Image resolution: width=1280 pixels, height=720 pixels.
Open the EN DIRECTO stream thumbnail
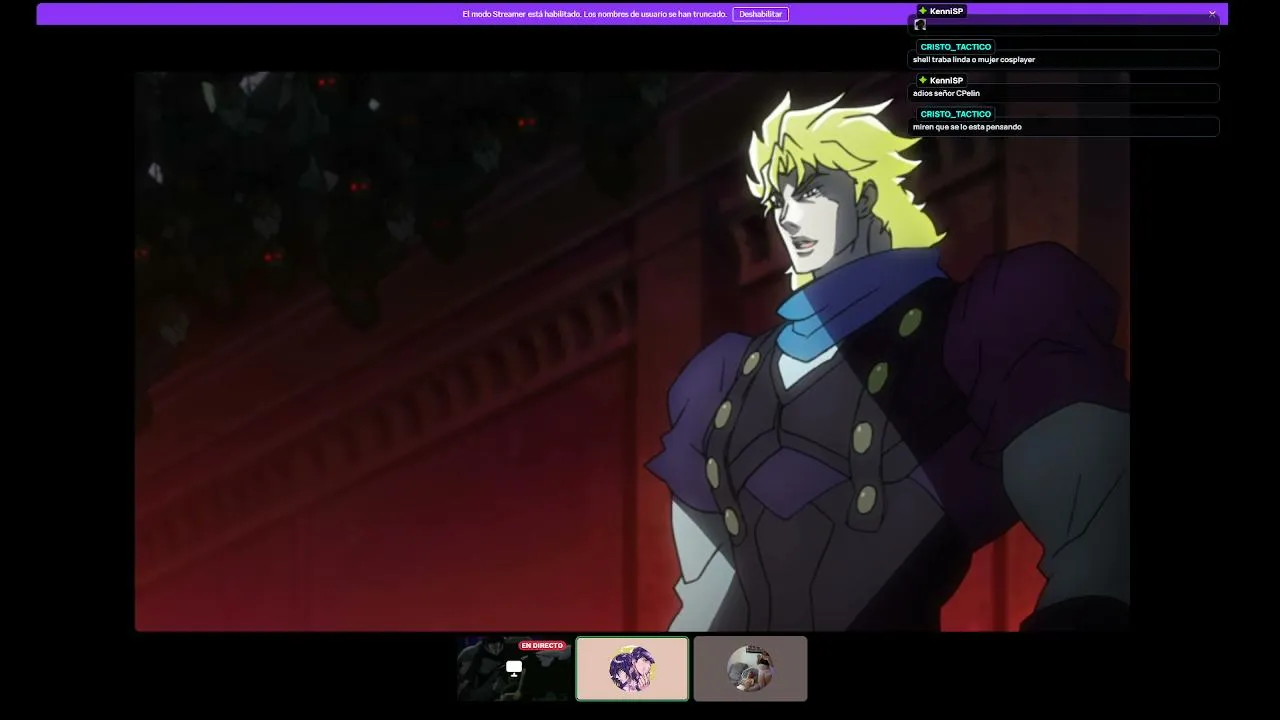point(514,669)
